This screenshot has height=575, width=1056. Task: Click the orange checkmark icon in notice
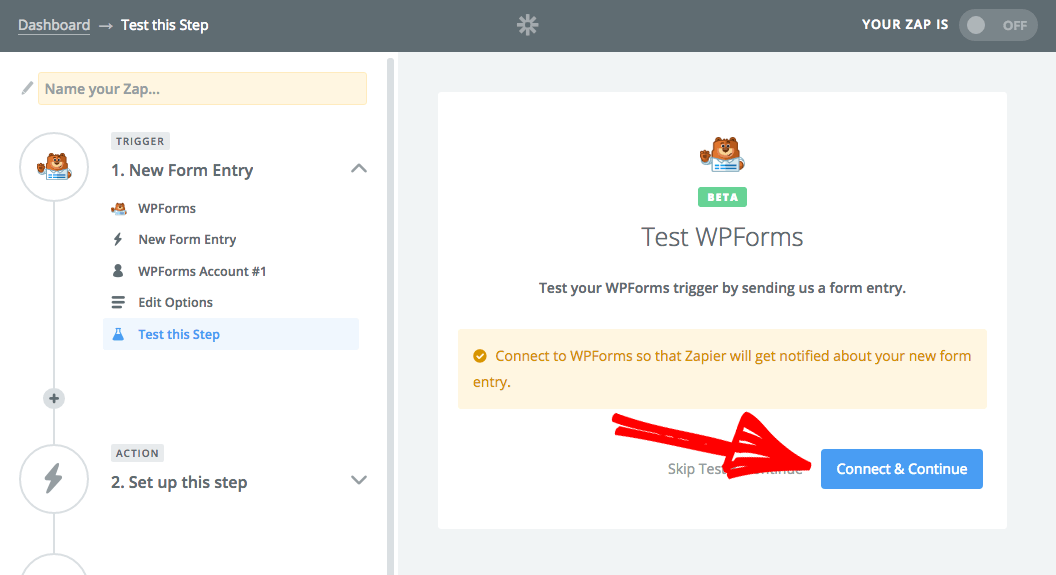click(480, 356)
